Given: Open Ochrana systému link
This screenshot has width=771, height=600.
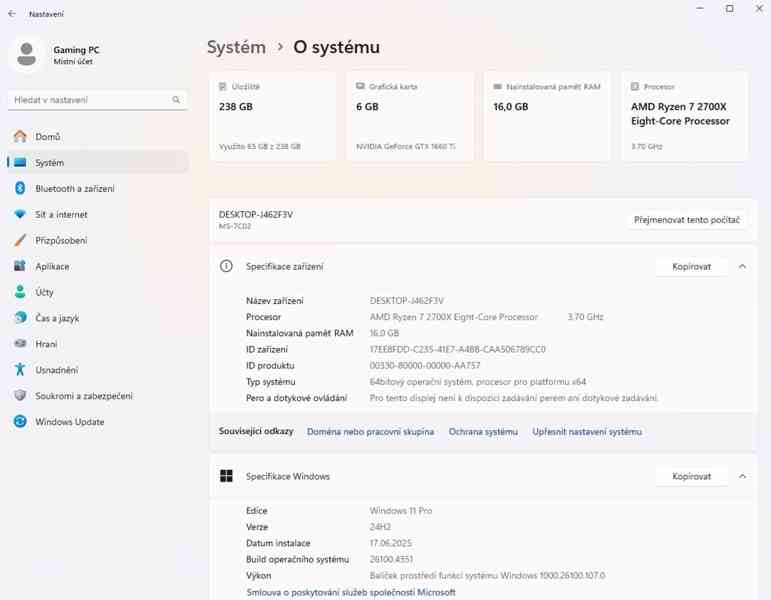Looking at the screenshot, I should [x=483, y=432].
